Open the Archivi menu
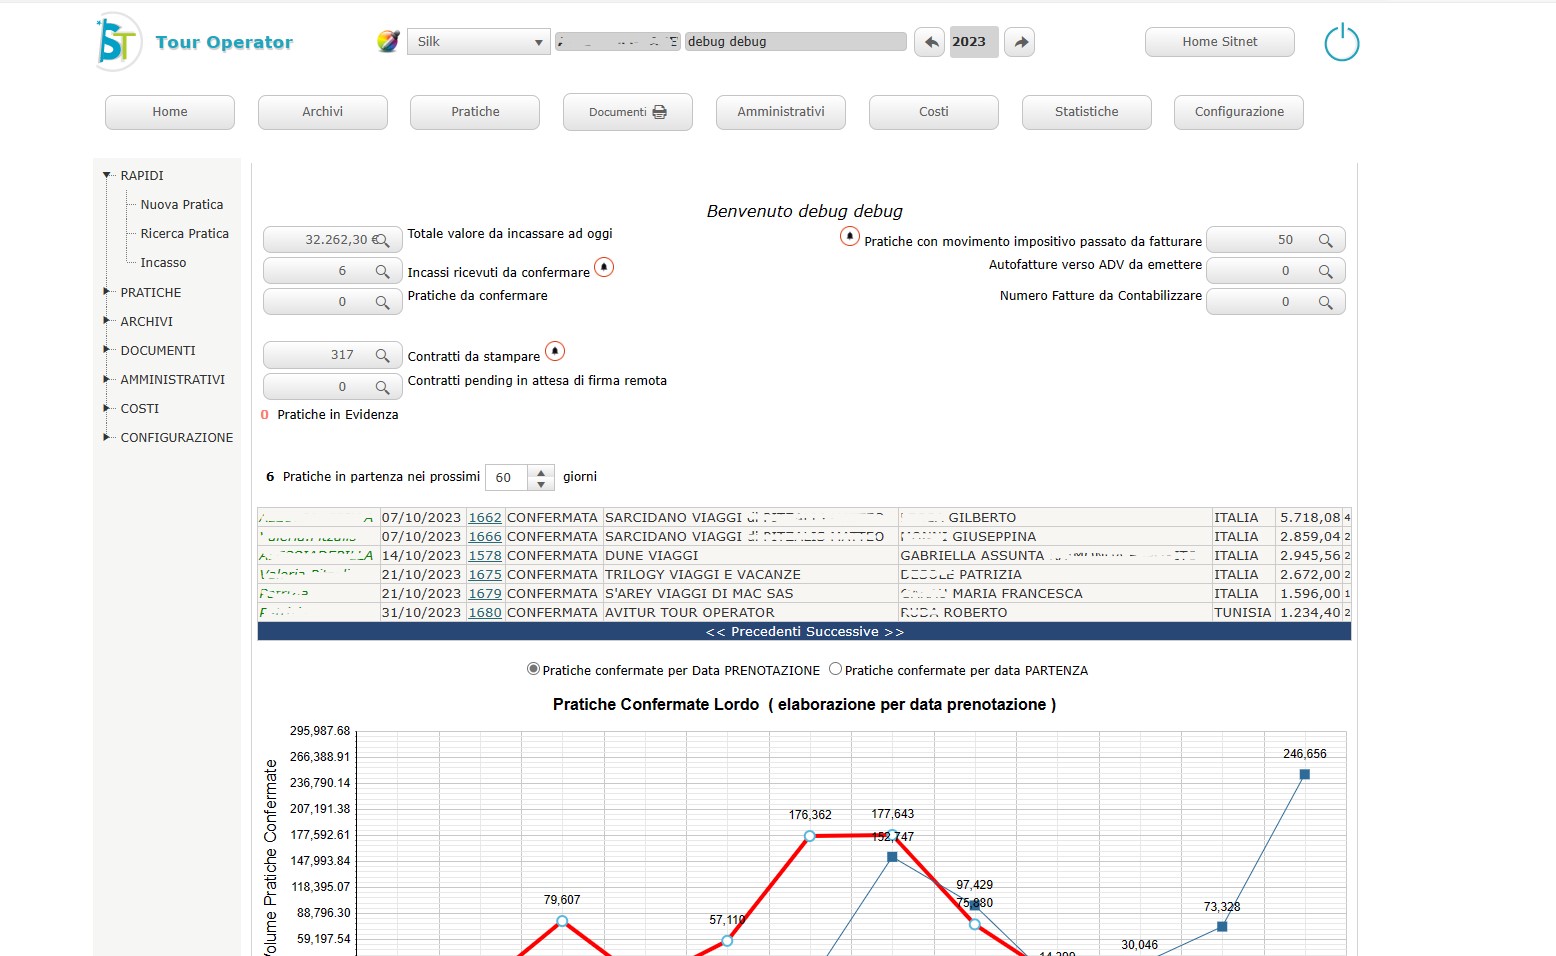This screenshot has width=1556, height=956. pos(323,112)
